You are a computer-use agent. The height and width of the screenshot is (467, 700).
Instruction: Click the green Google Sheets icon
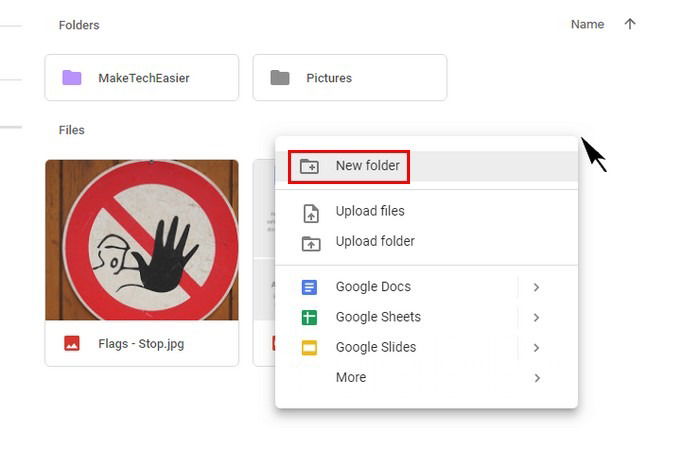(x=310, y=318)
